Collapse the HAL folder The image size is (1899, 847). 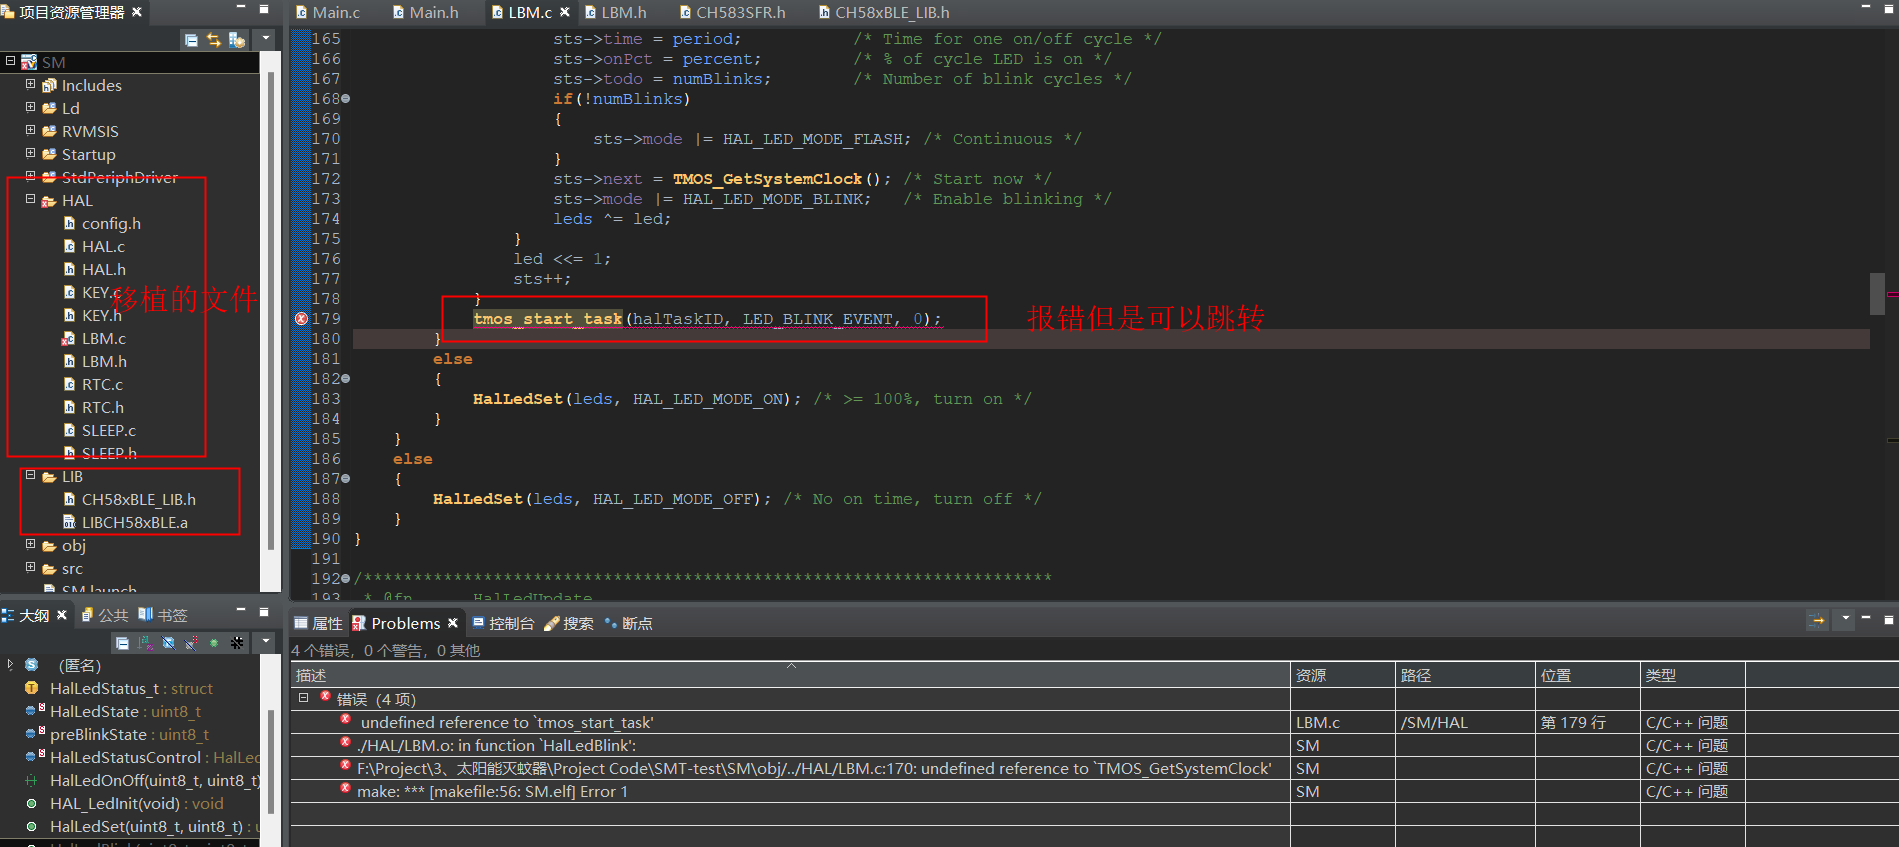tap(30, 199)
